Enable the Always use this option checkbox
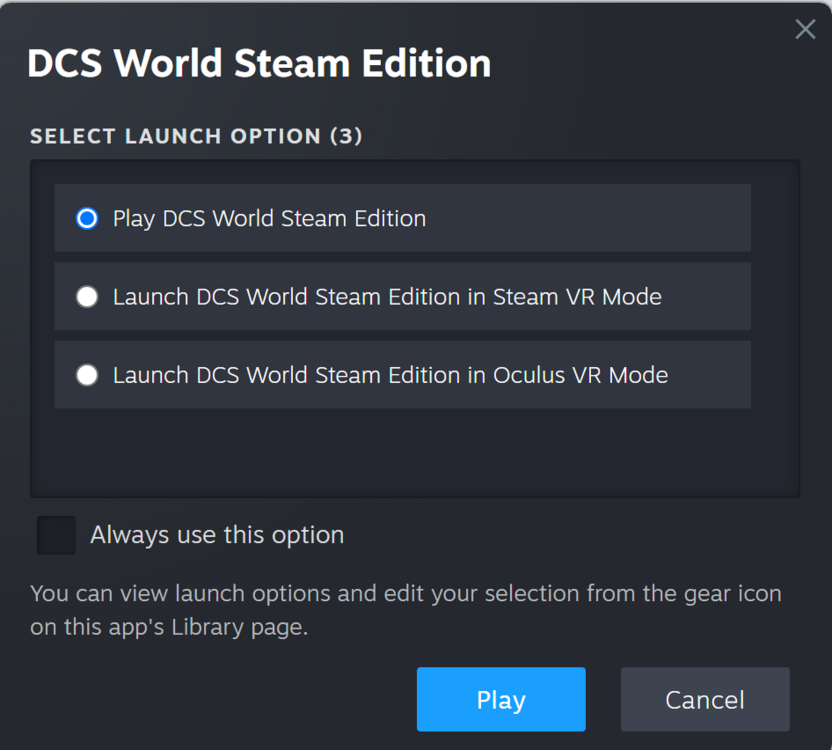 click(x=56, y=535)
